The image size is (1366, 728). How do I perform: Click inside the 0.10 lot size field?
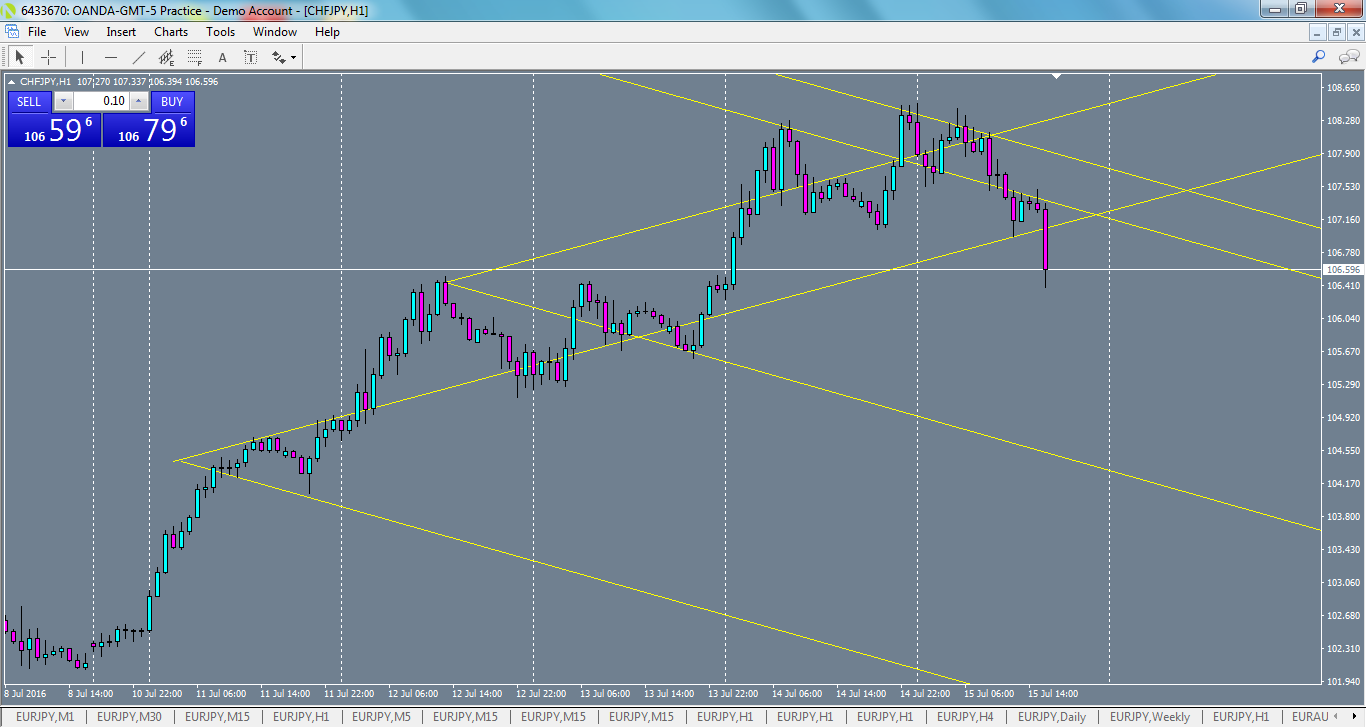coord(113,101)
